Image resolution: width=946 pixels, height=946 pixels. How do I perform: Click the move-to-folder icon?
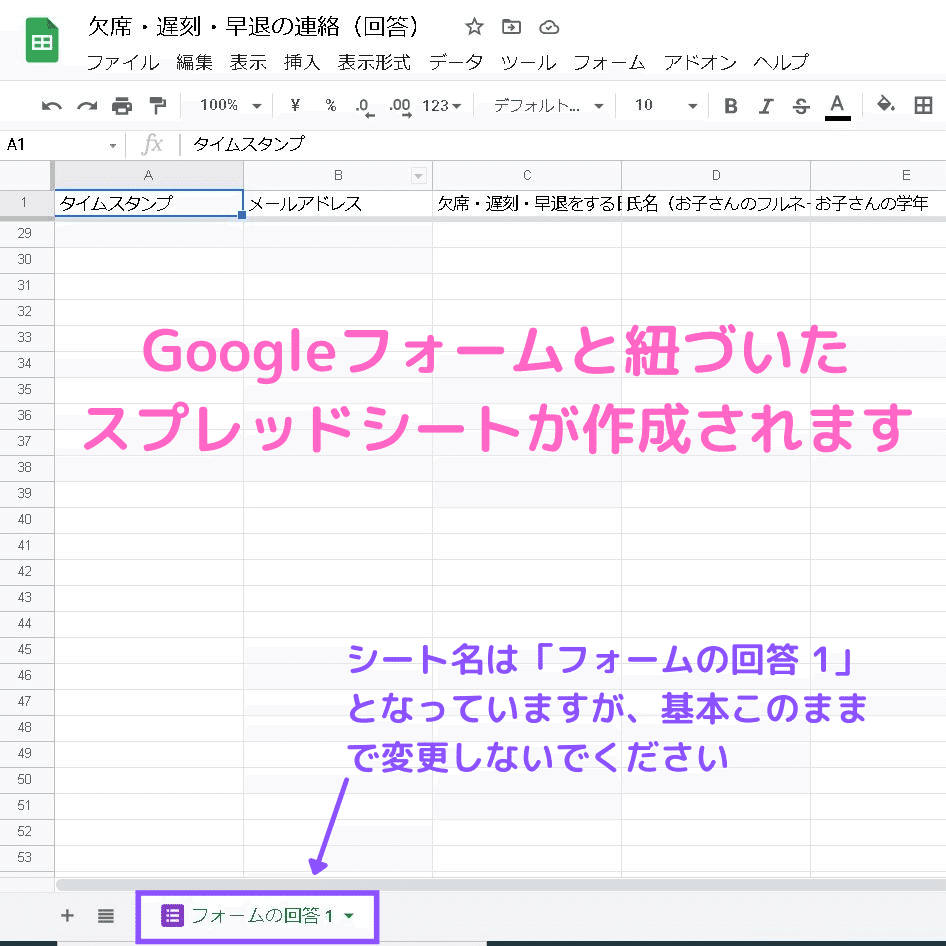(x=511, y=27)
